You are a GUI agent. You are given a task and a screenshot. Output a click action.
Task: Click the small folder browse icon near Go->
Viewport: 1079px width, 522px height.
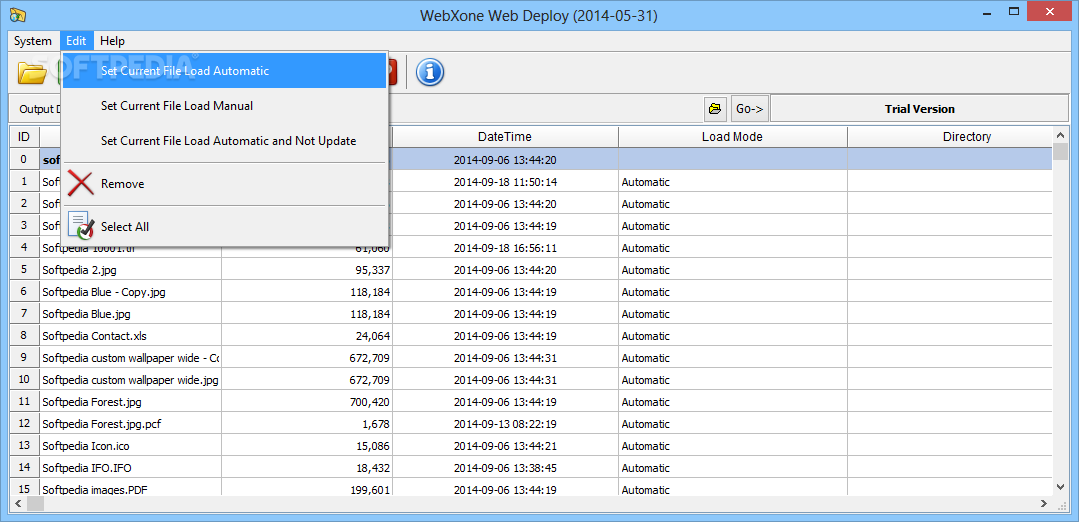pos(716,109)
